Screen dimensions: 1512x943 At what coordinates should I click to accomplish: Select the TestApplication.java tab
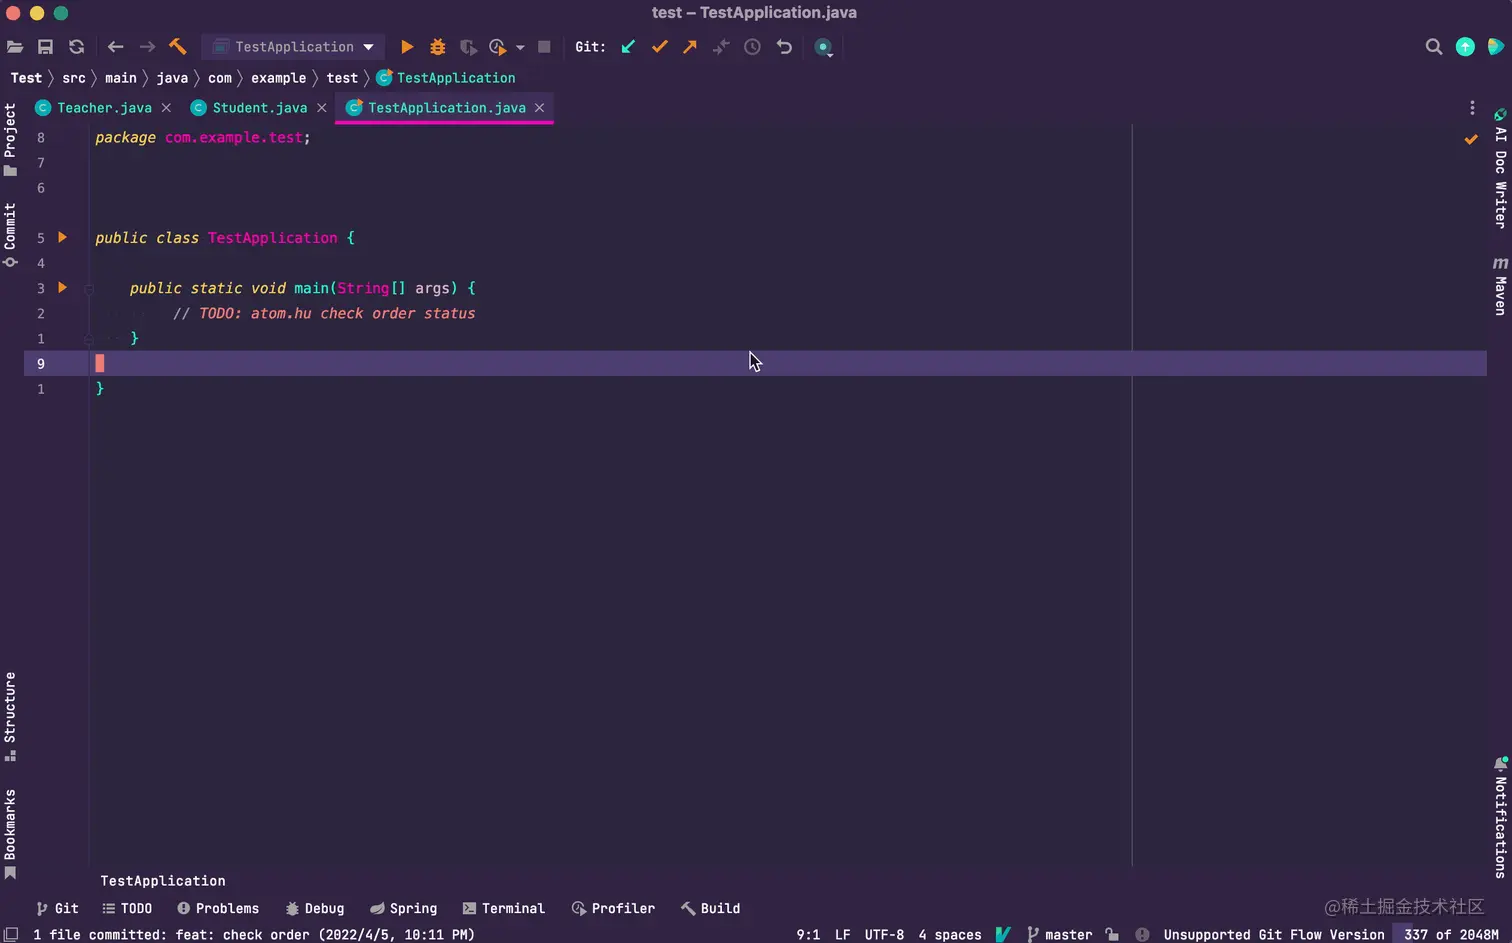(x=446, y=108)
